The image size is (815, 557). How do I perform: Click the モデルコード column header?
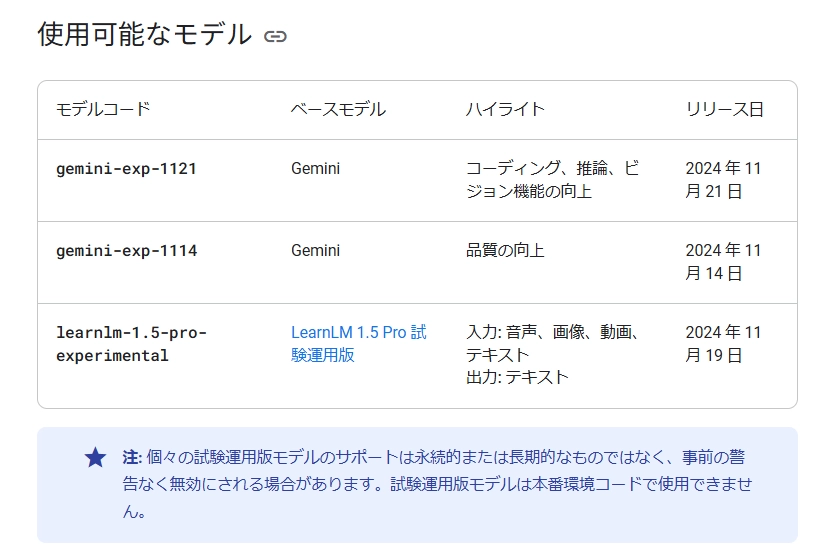tap(103, 110)
